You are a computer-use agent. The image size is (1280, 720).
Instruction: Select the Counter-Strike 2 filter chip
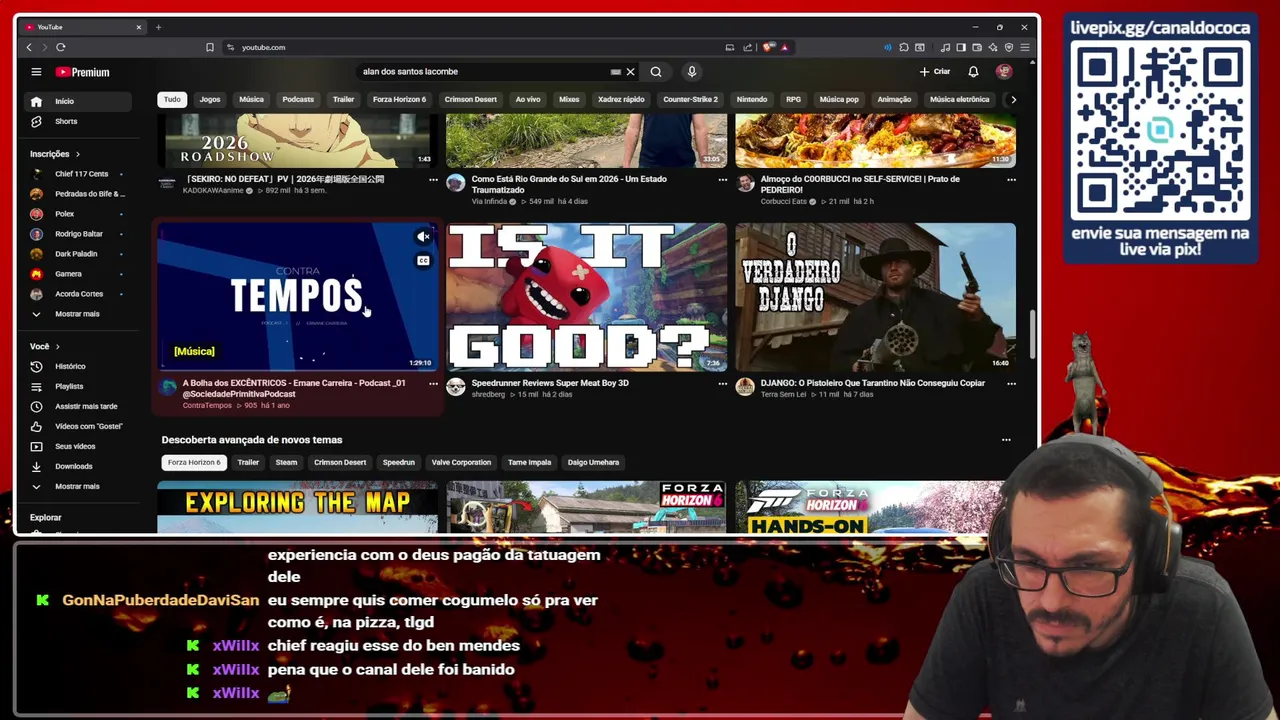tap(690, 99)
